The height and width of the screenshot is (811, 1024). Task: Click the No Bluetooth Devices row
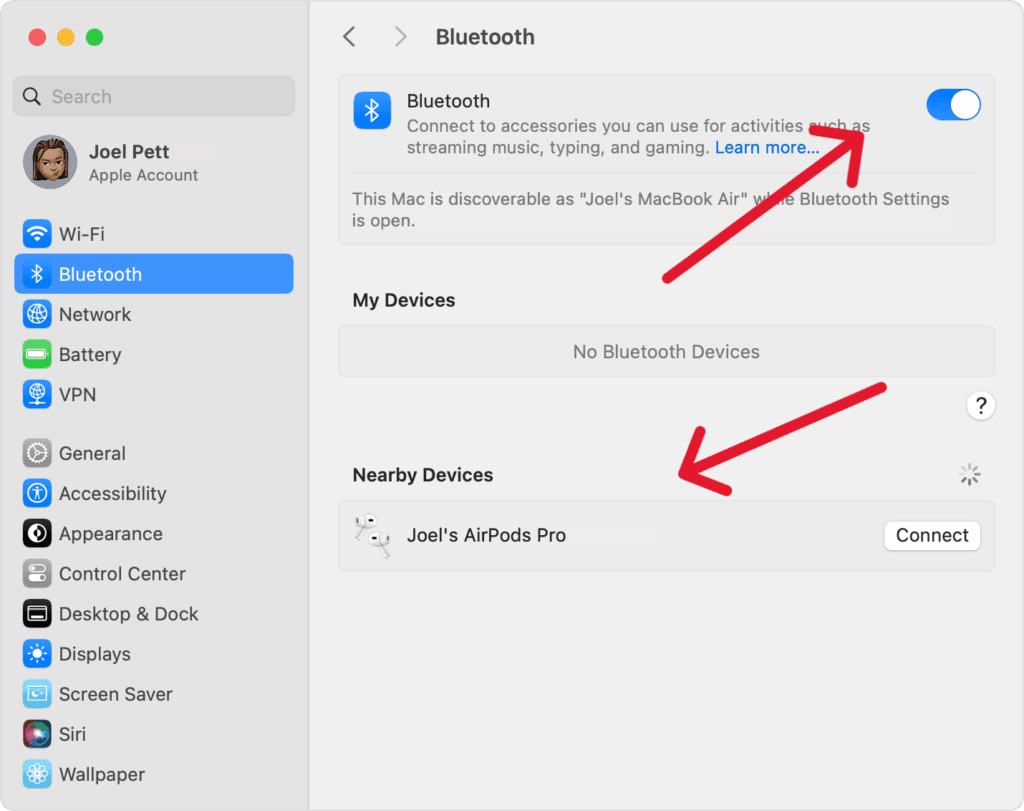pyautogui.click(x=666, y=351)
